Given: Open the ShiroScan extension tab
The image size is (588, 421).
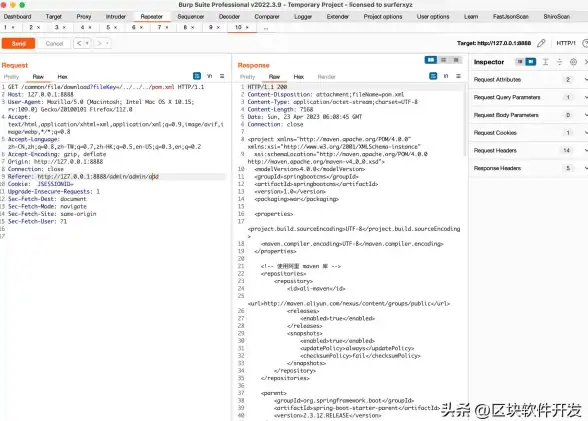Looking at the screenshot, I should tap(556, 16).
